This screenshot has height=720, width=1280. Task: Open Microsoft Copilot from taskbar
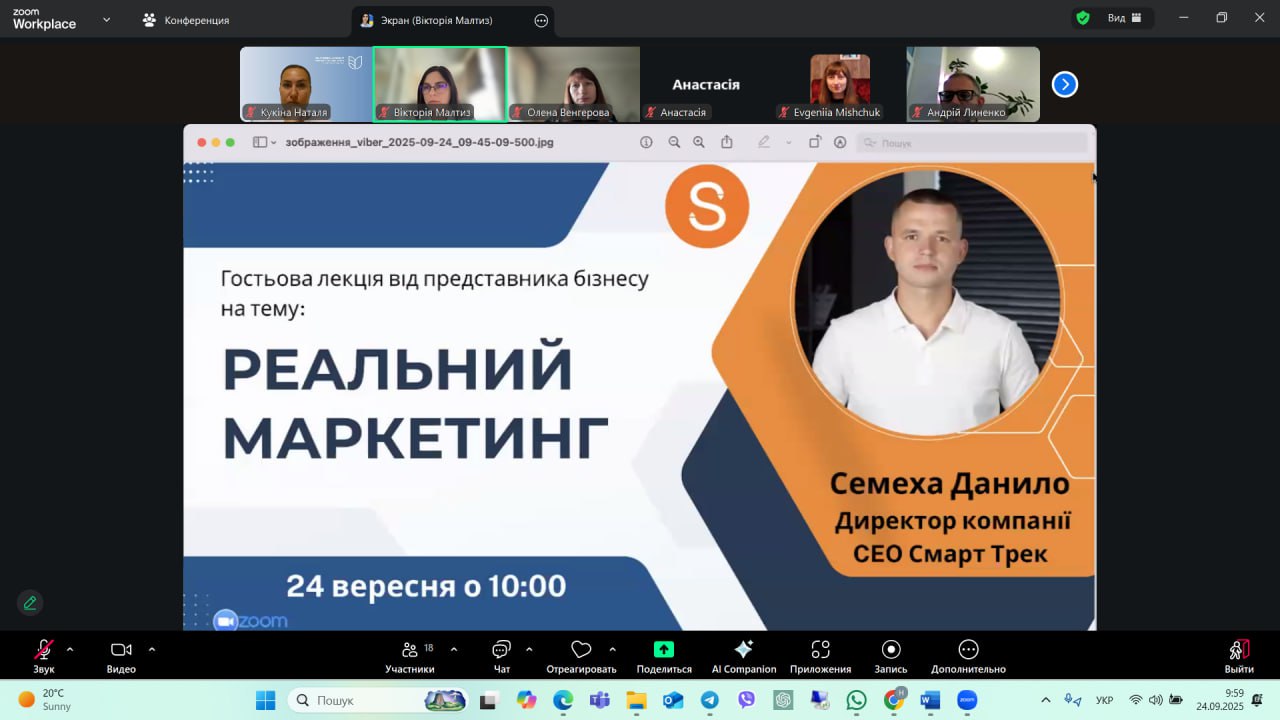527,700
